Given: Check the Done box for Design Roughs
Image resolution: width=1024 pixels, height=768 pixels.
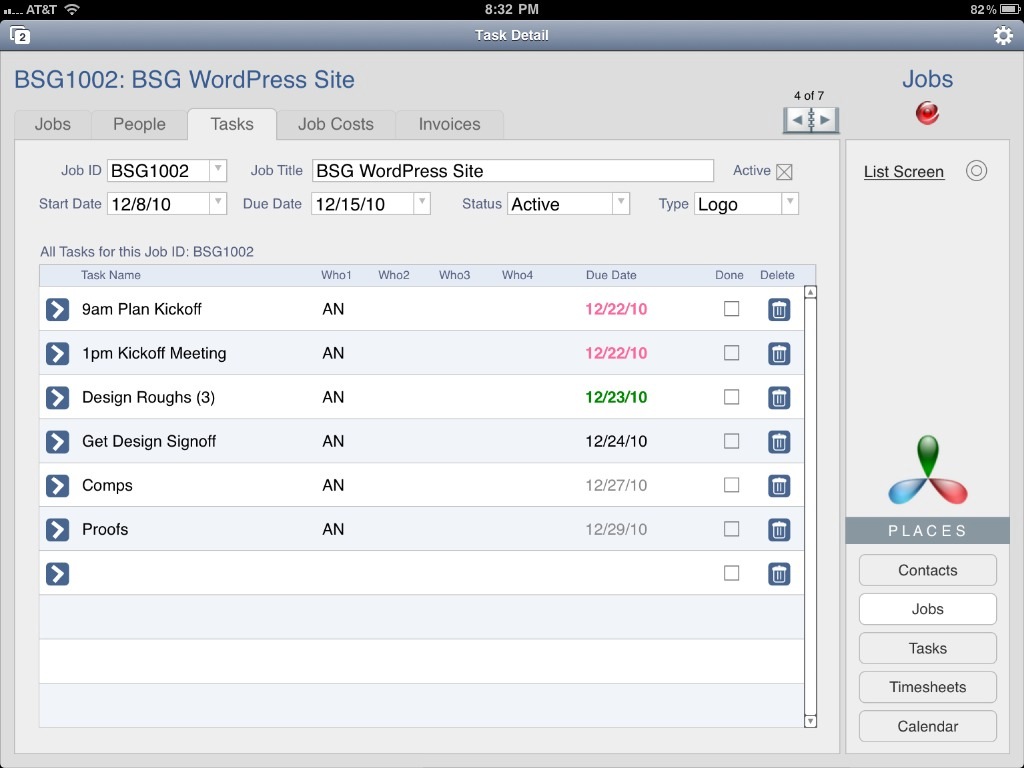Looking at the screenshot, I should 731,397.
